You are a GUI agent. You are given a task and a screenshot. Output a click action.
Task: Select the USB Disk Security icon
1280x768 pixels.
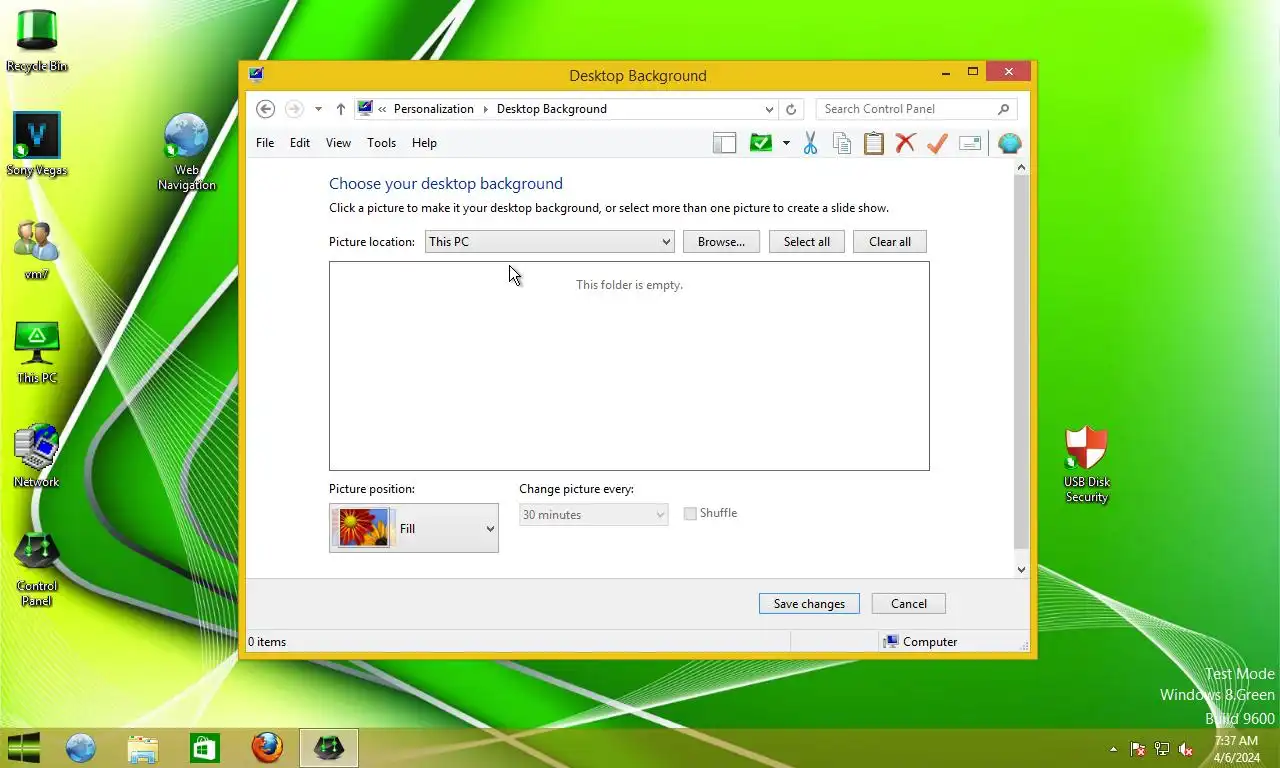click(1087, 464)
